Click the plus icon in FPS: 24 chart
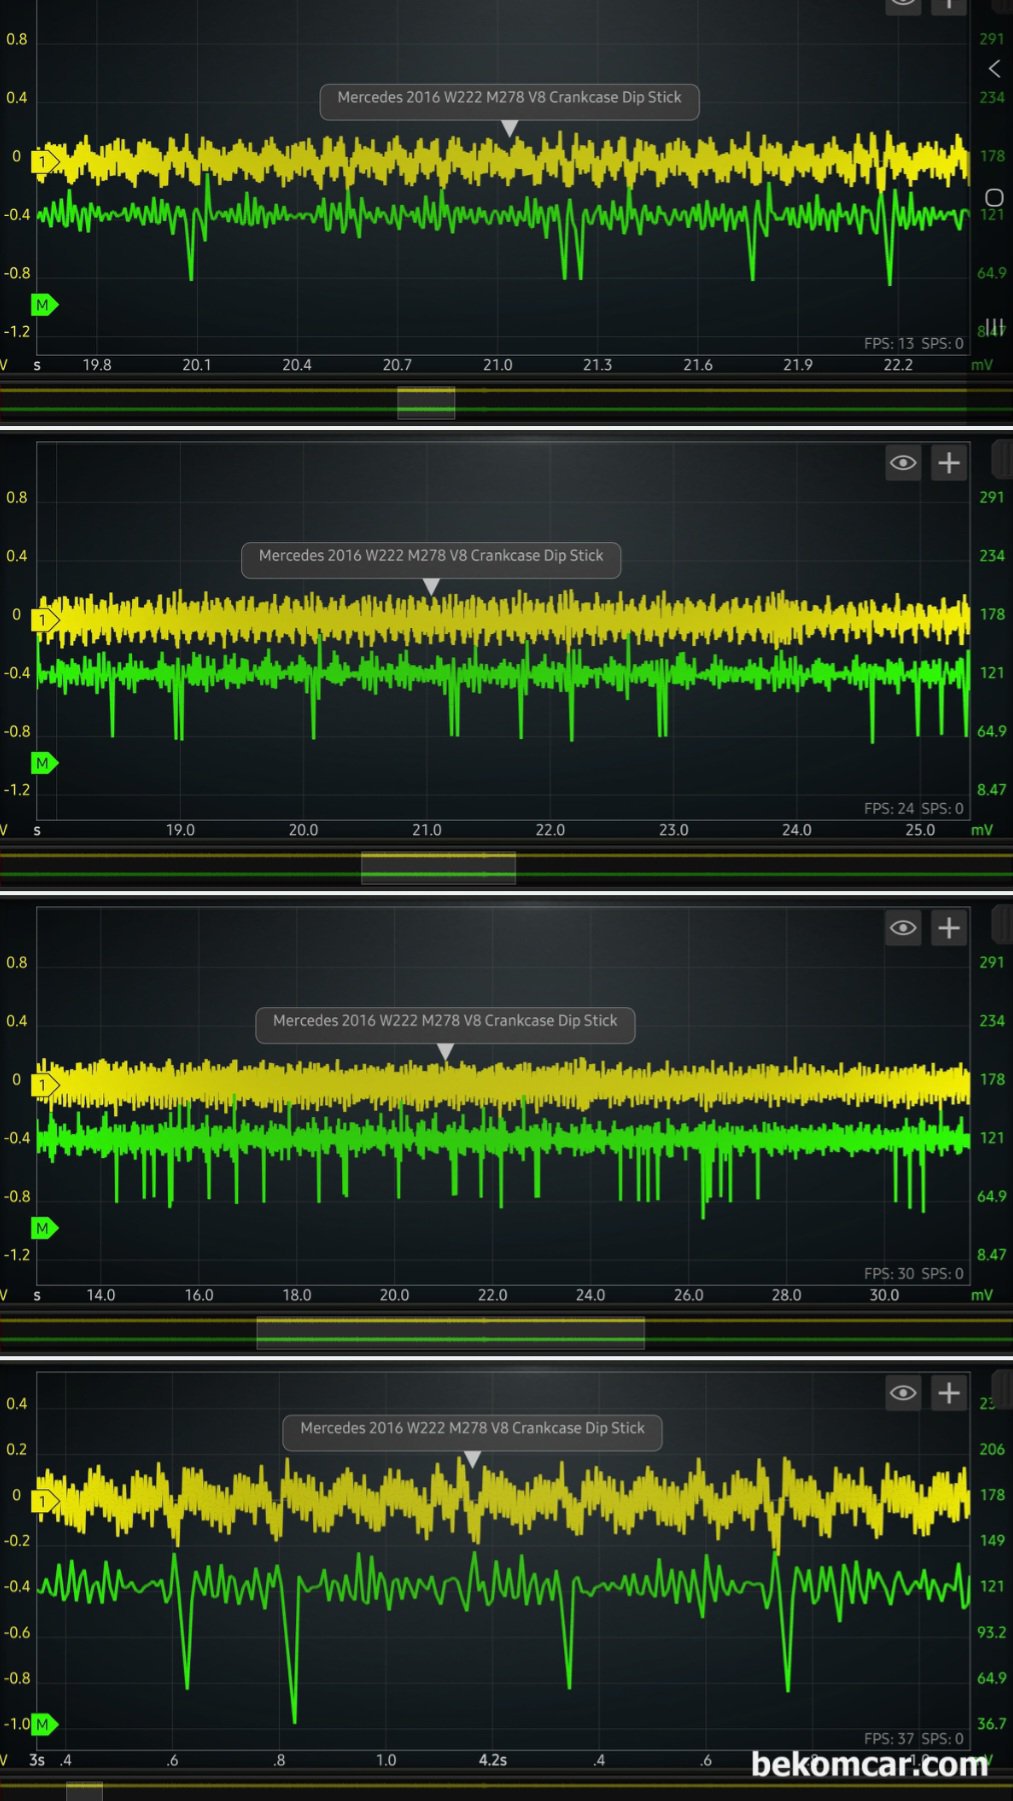Screen dimensions: 1013x1801 [x=948, y=463]
